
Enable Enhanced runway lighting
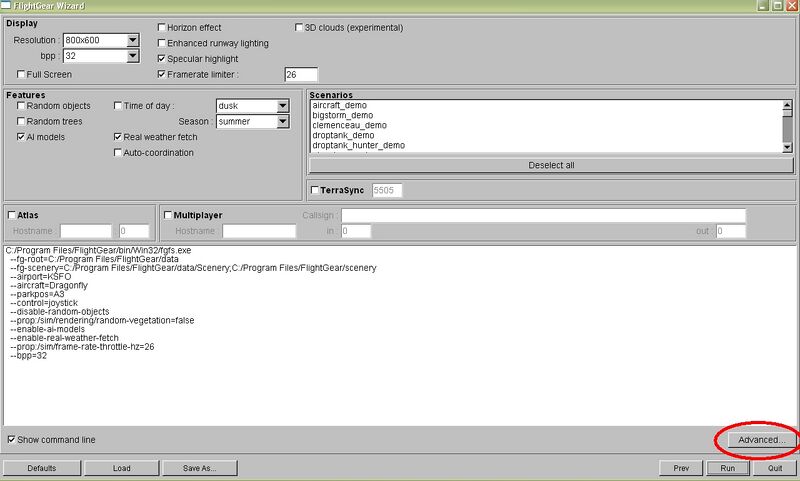162,43
